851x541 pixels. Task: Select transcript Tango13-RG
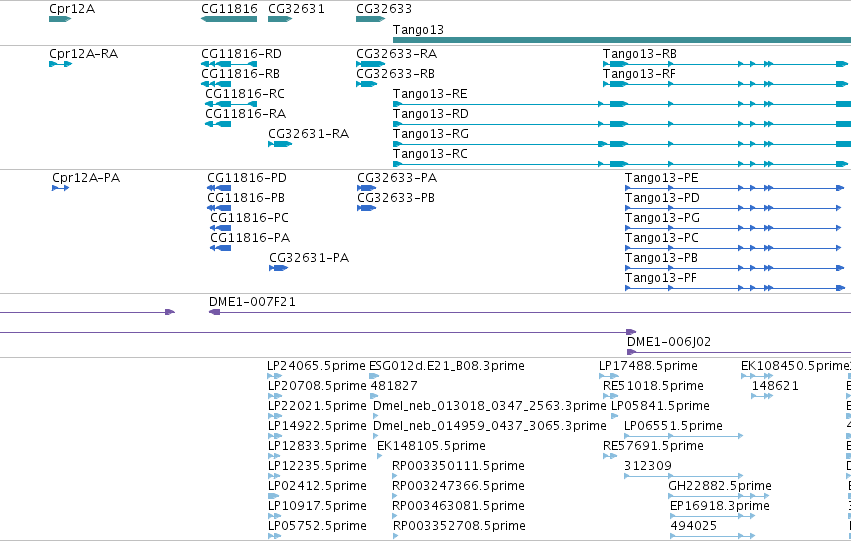[430, 134]
